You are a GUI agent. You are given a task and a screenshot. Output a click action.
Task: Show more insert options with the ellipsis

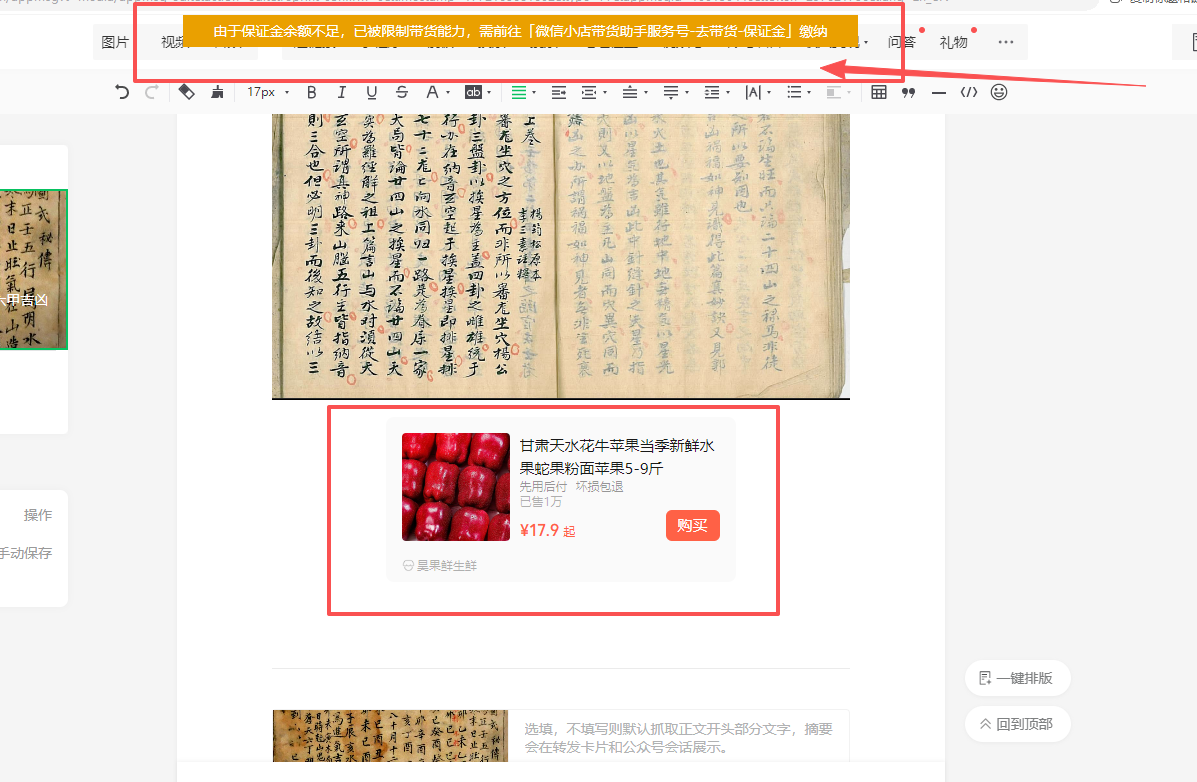pos(1006,42)
